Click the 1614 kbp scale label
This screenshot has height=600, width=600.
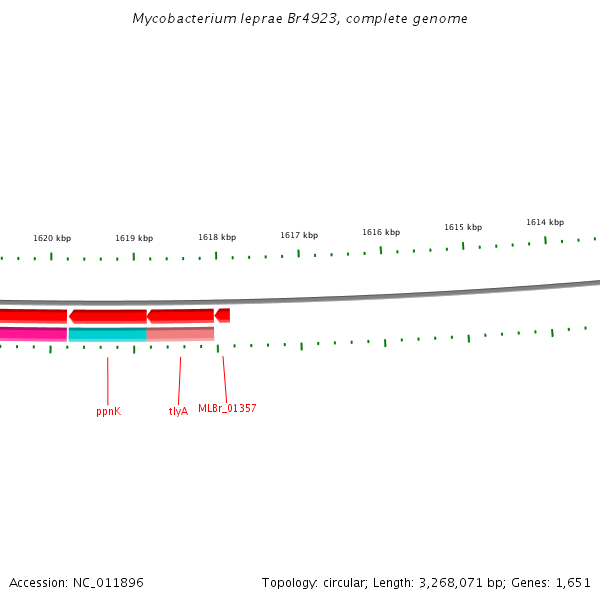(545, 222)
